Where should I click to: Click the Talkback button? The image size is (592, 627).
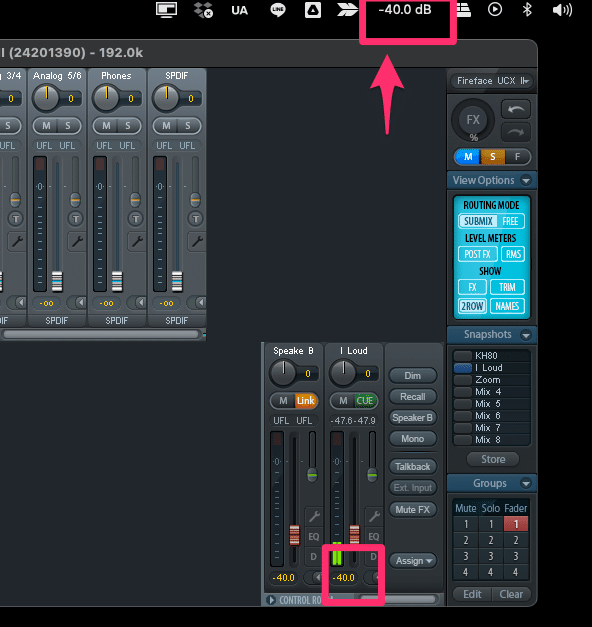412,467
